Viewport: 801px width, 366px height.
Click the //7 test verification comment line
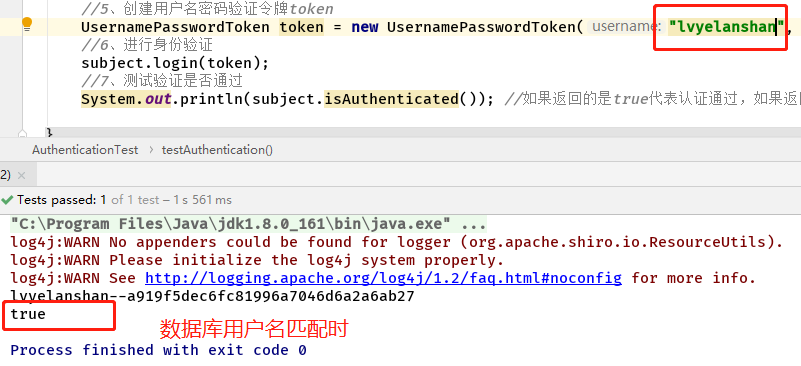click(x=161, y=81)
